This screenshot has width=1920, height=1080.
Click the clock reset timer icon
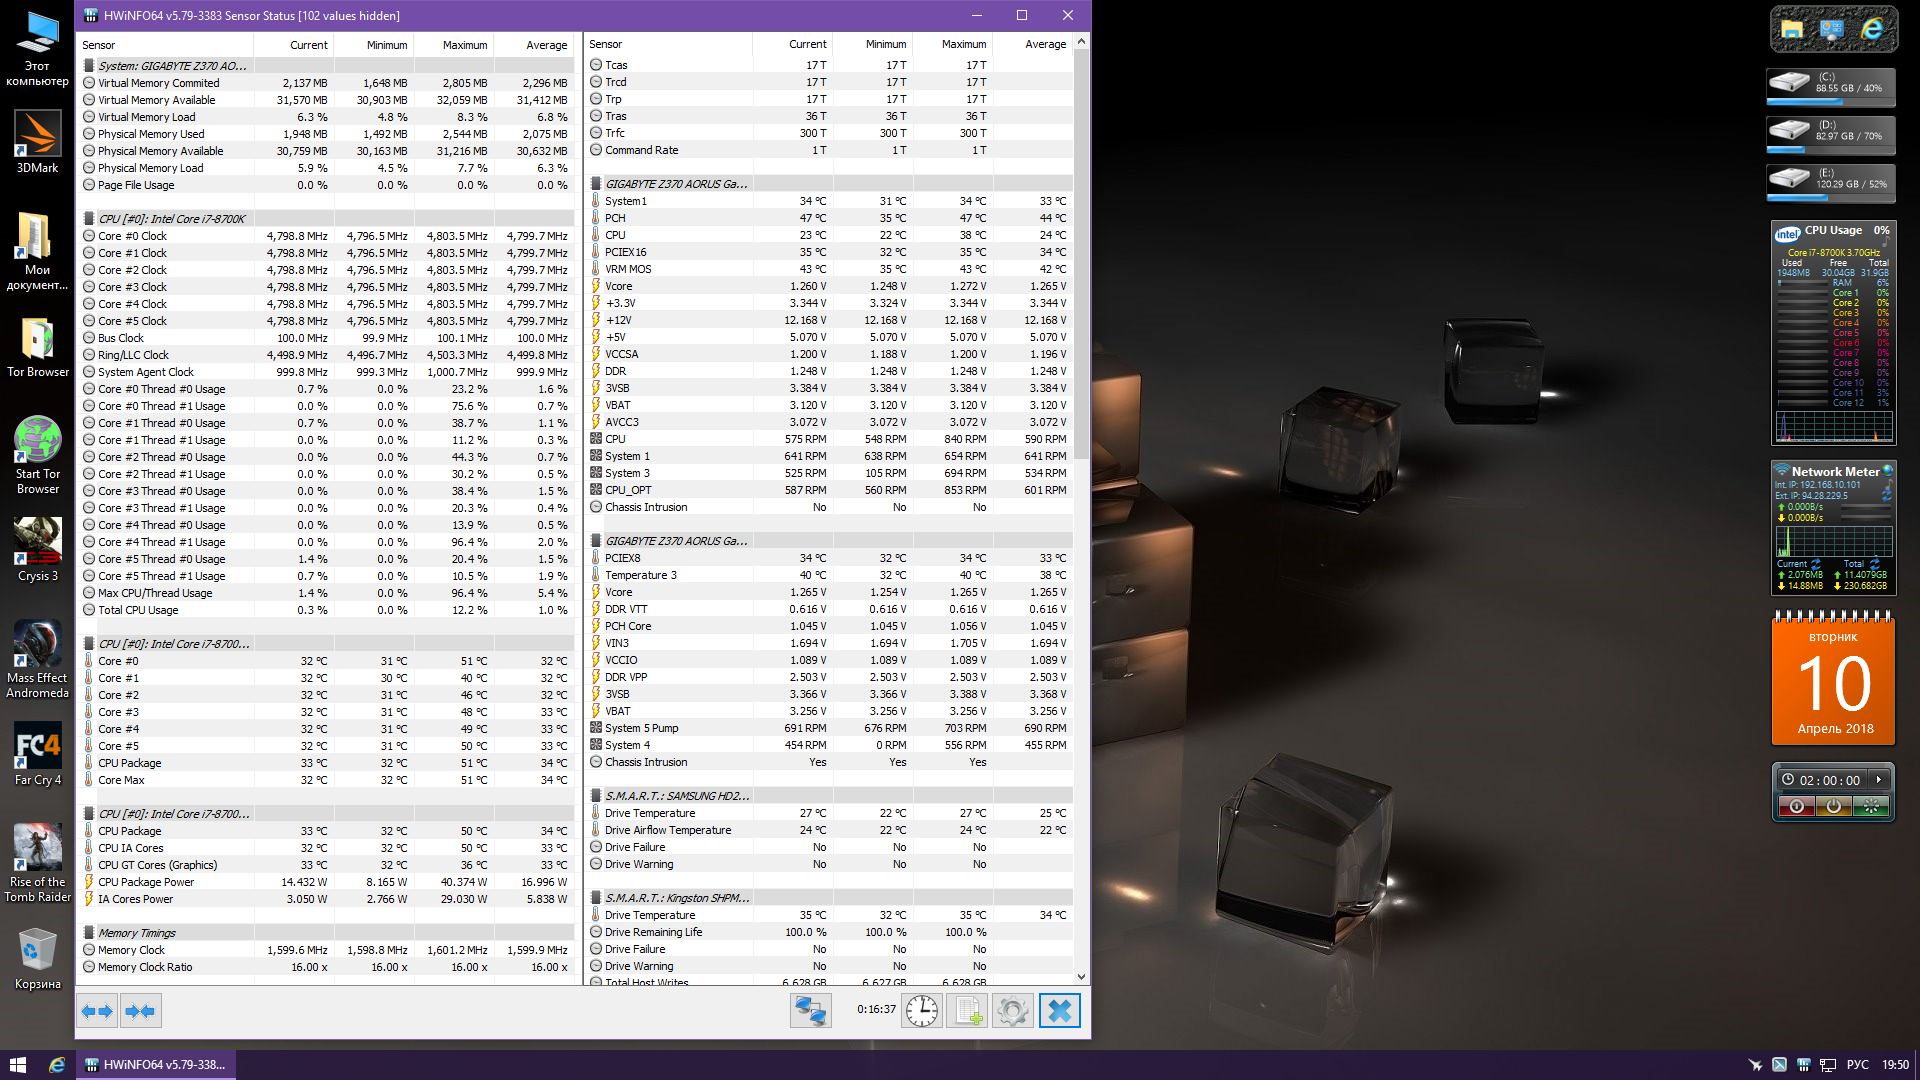[x=921, y=1011]
